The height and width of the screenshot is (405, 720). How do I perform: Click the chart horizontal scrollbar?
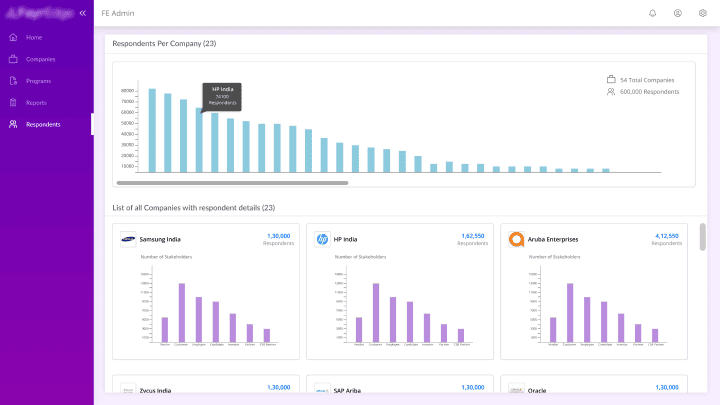(x=232, y=183)
